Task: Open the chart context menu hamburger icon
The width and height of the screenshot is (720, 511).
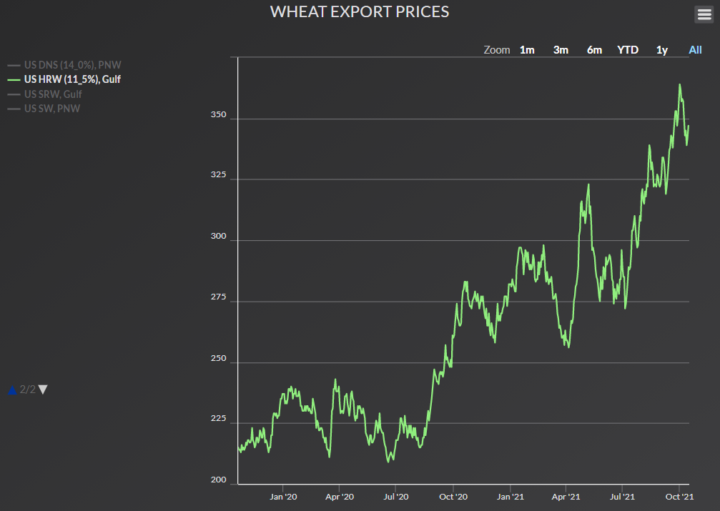Action: pyautogui.click(x=703, y=14)
